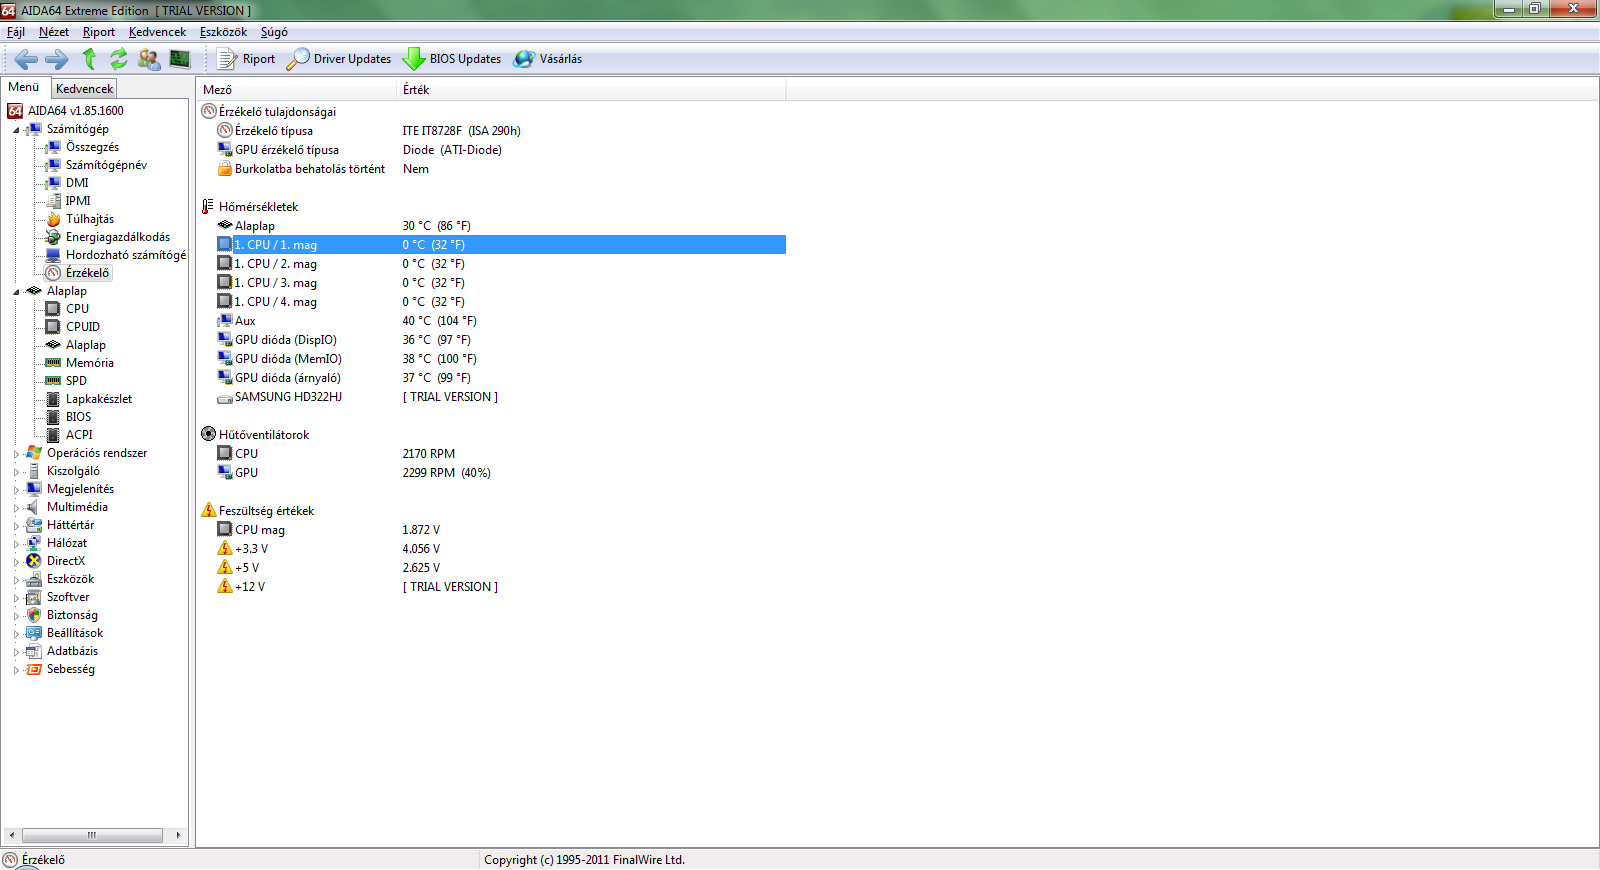Click the DMI icon in the tree

click(53, 183)
